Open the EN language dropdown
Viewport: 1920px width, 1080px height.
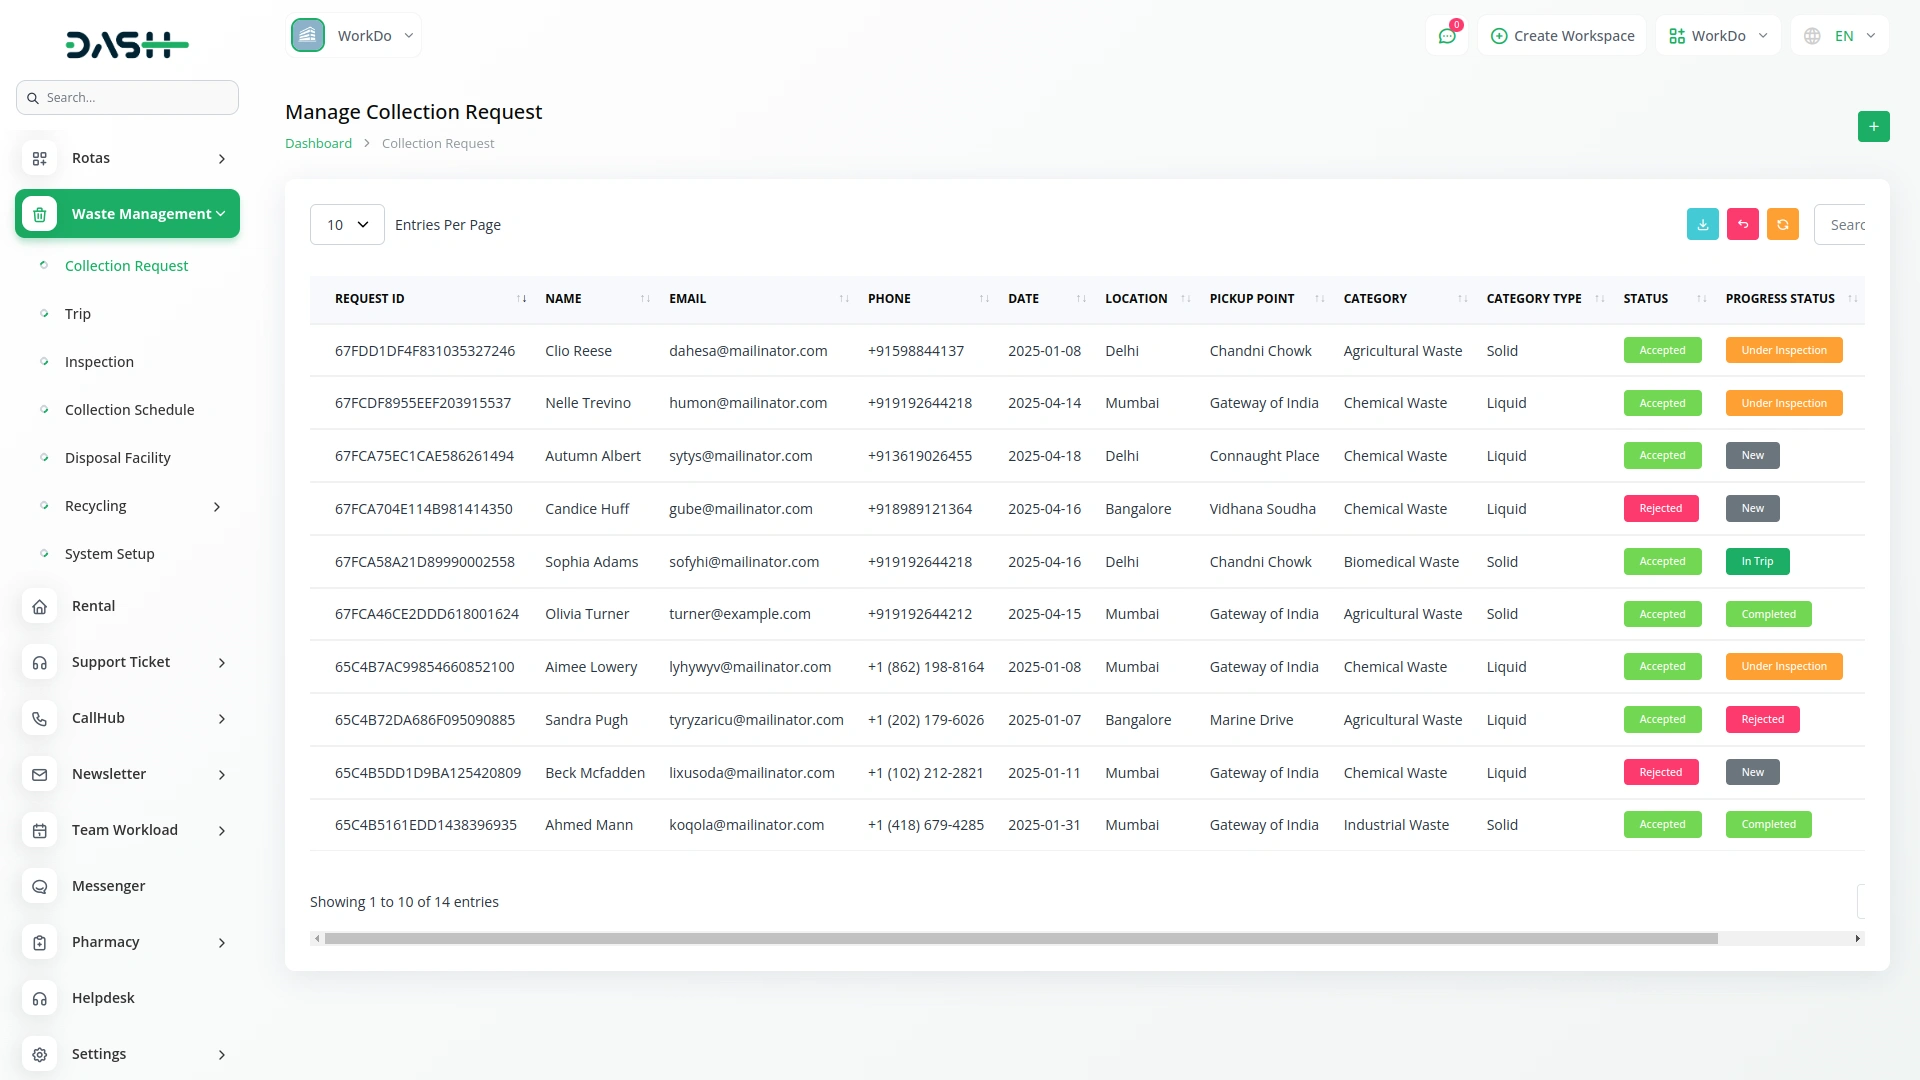pos(1841,36)
